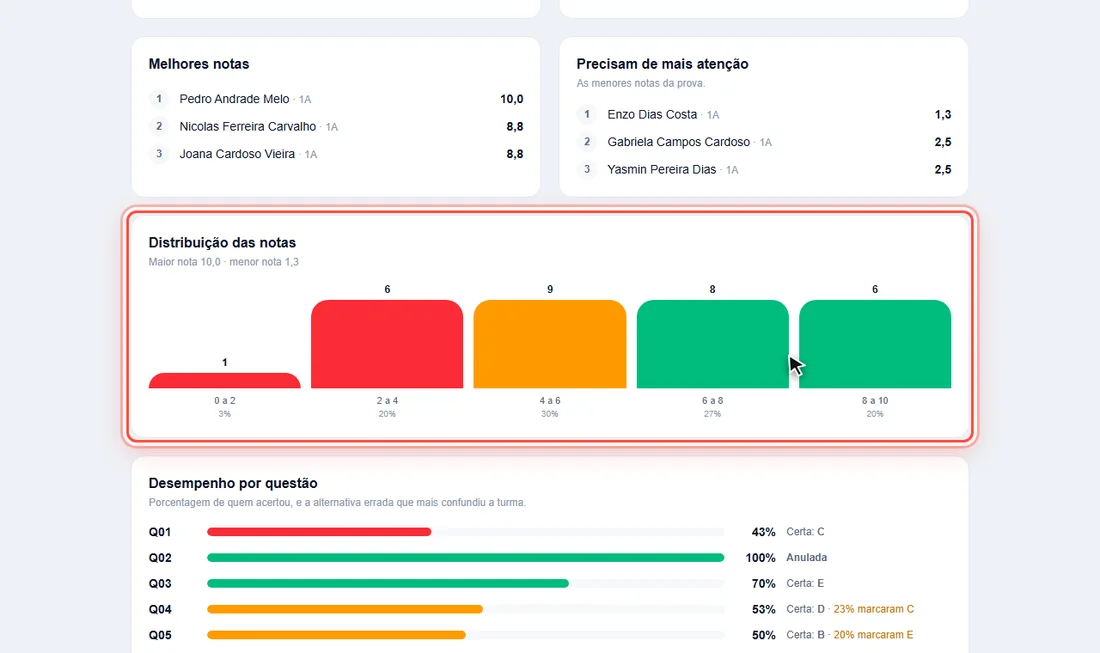Click the 20% marcaram E note

point(873,635)
